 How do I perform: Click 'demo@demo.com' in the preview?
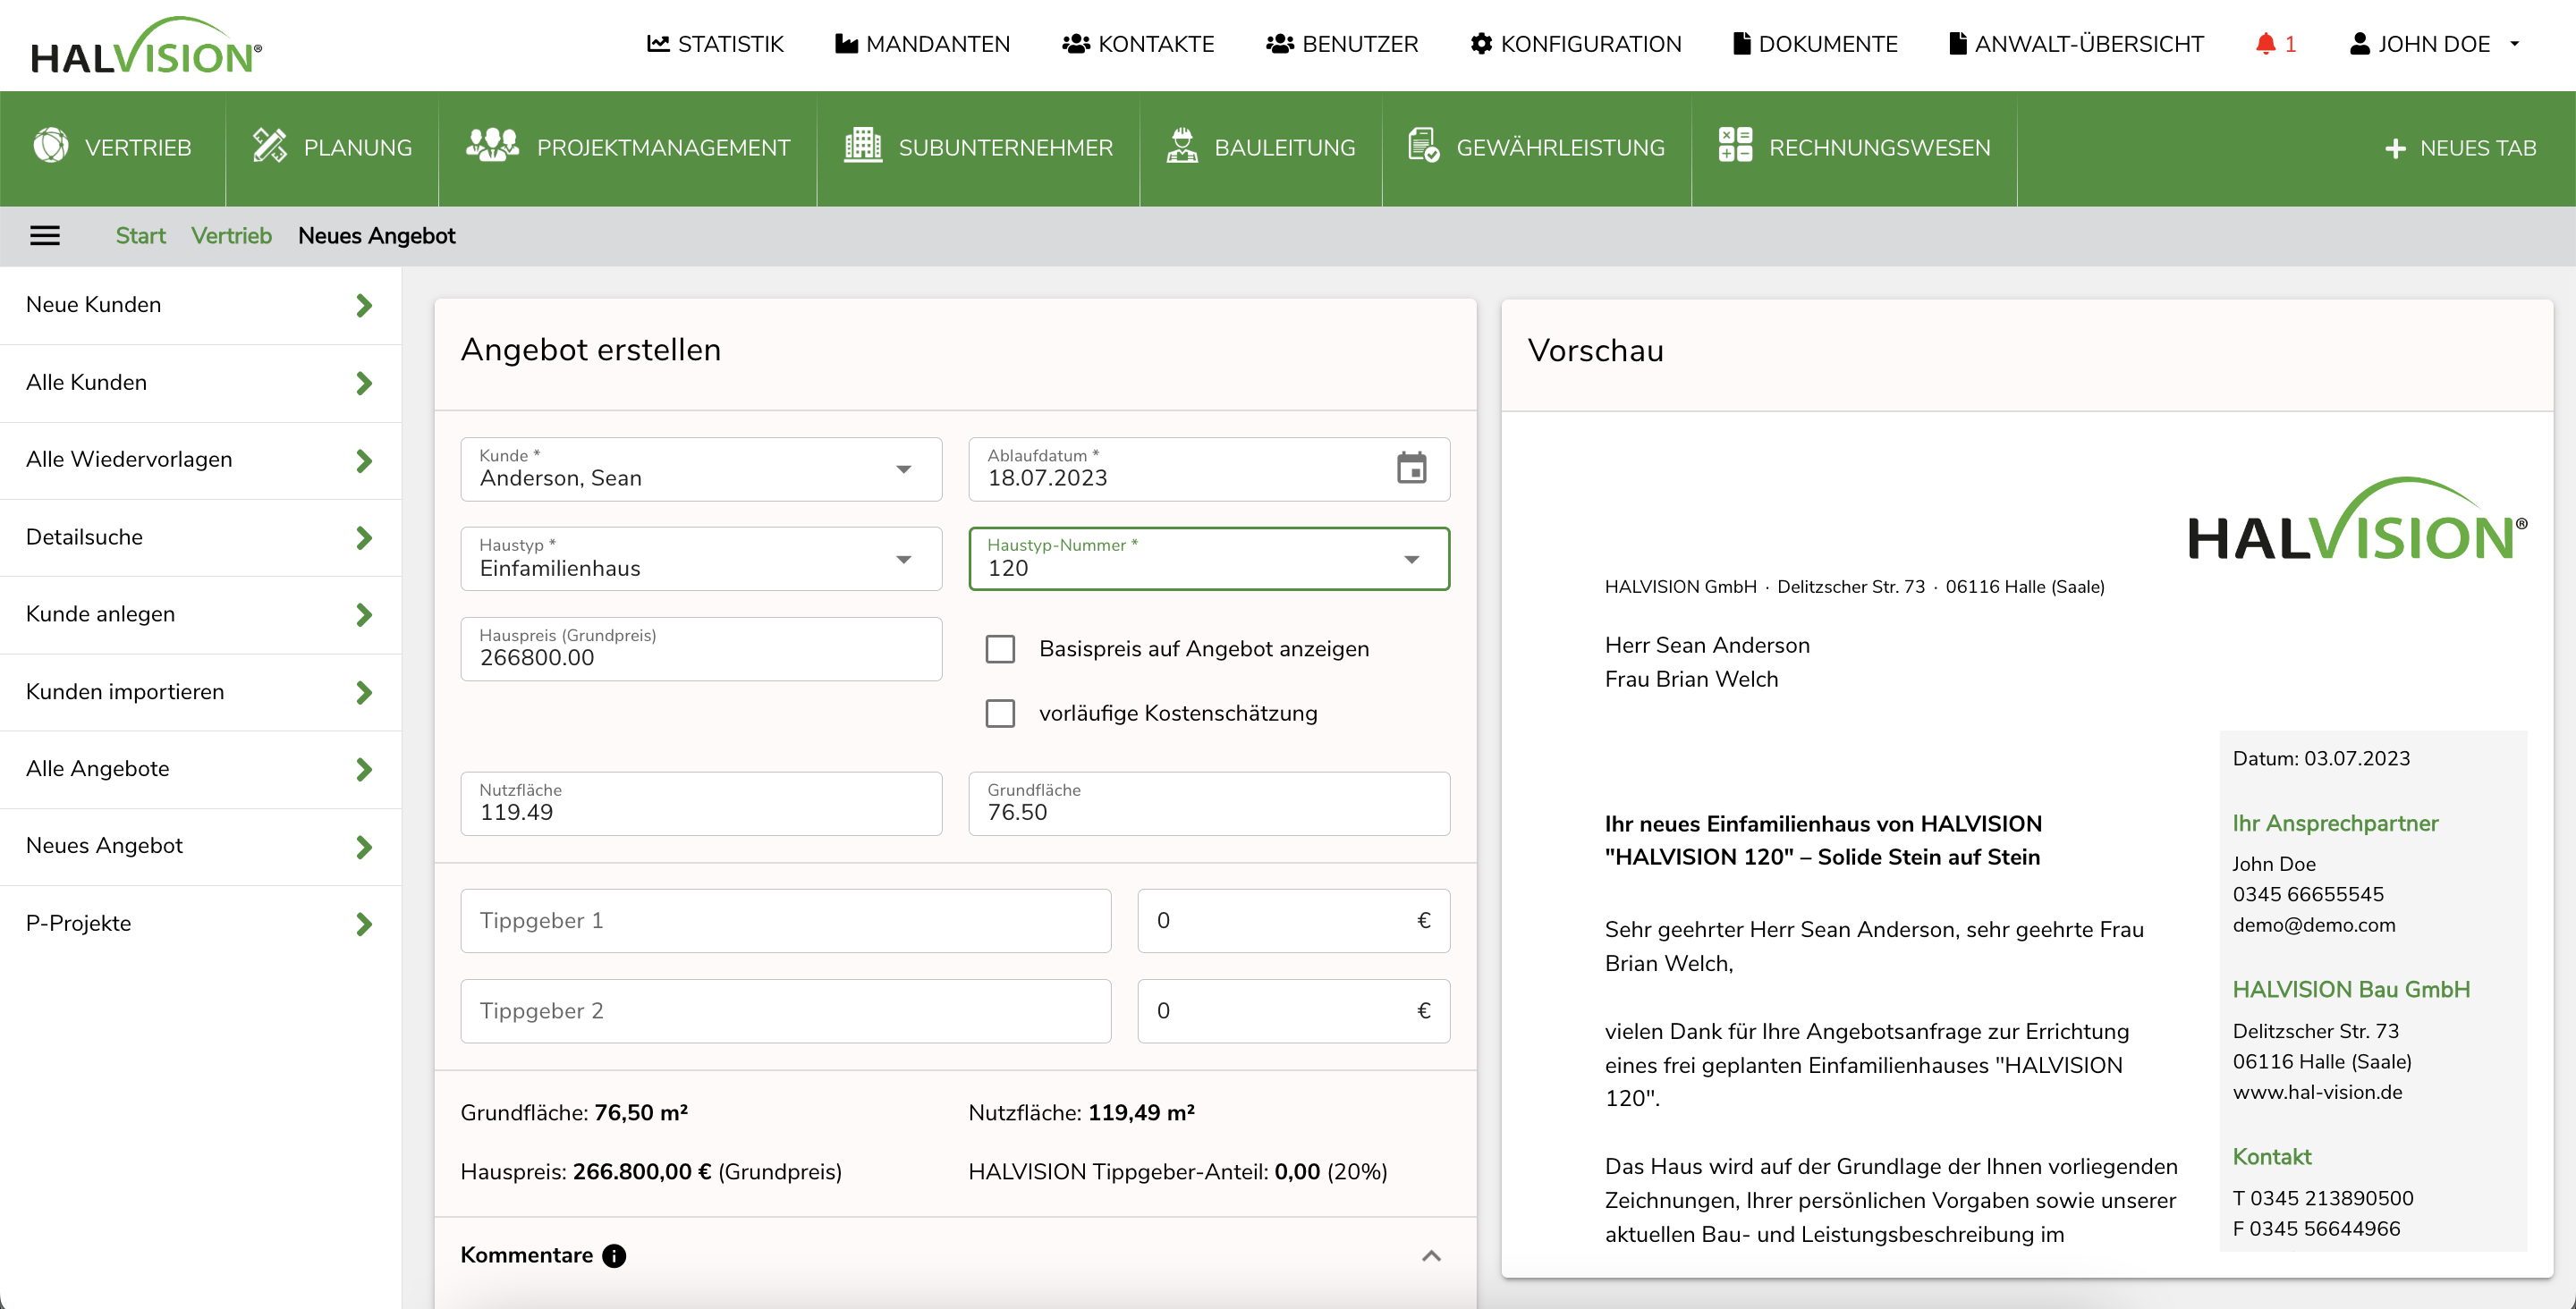click(2314, 925)
